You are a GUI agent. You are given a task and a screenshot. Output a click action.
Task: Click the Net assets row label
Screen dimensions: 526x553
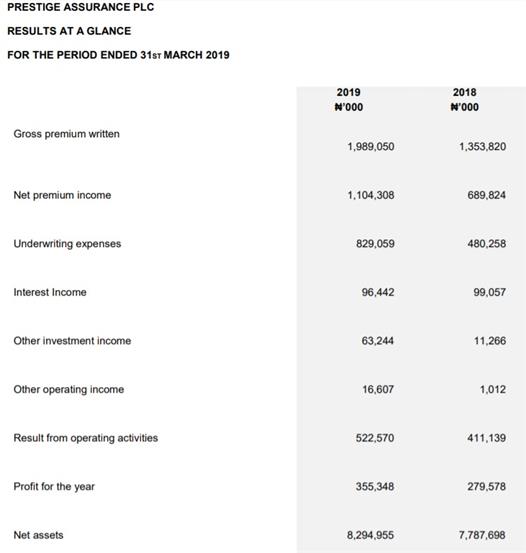pyautogui.click(x=38, y=535)
